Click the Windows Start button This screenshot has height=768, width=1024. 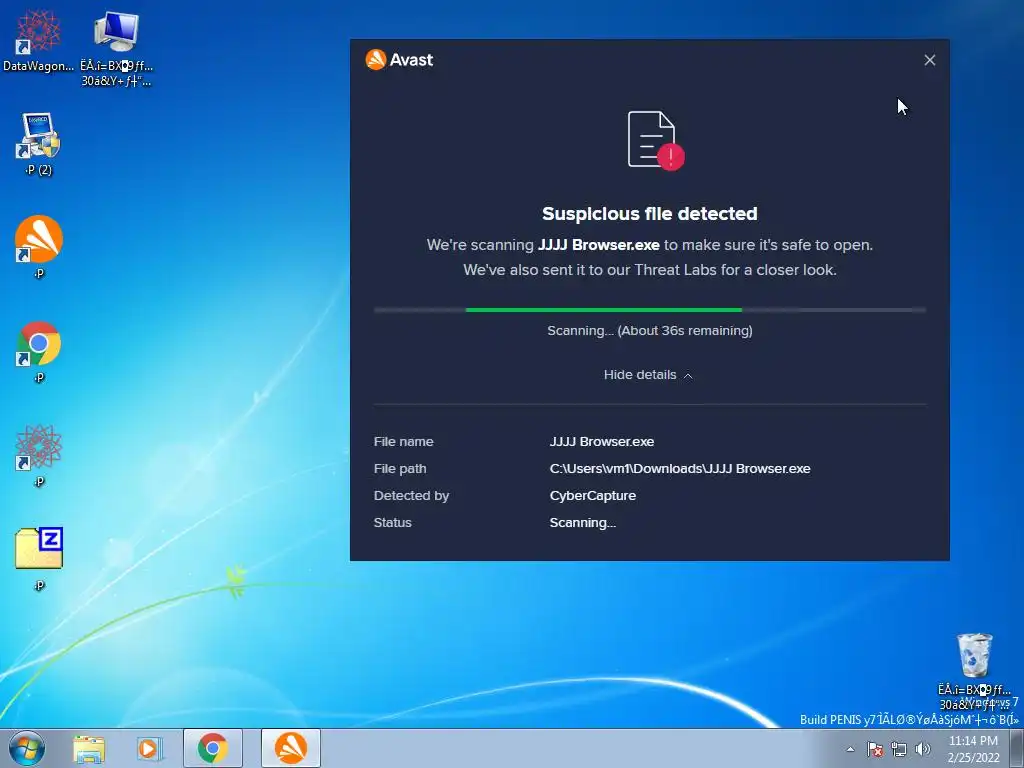[26, 748]
